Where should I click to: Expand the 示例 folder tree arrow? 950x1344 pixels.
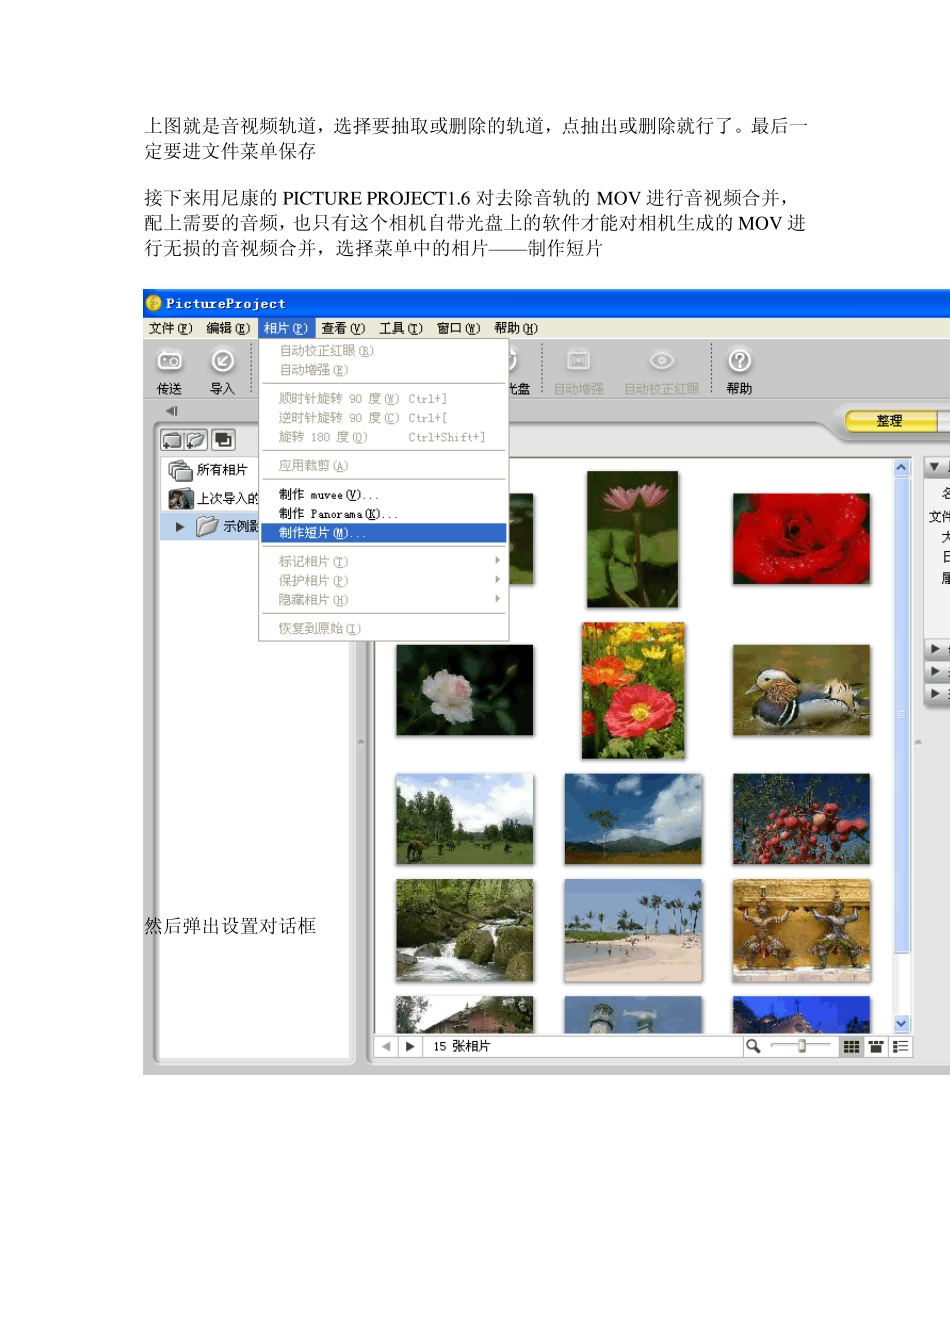180,527
